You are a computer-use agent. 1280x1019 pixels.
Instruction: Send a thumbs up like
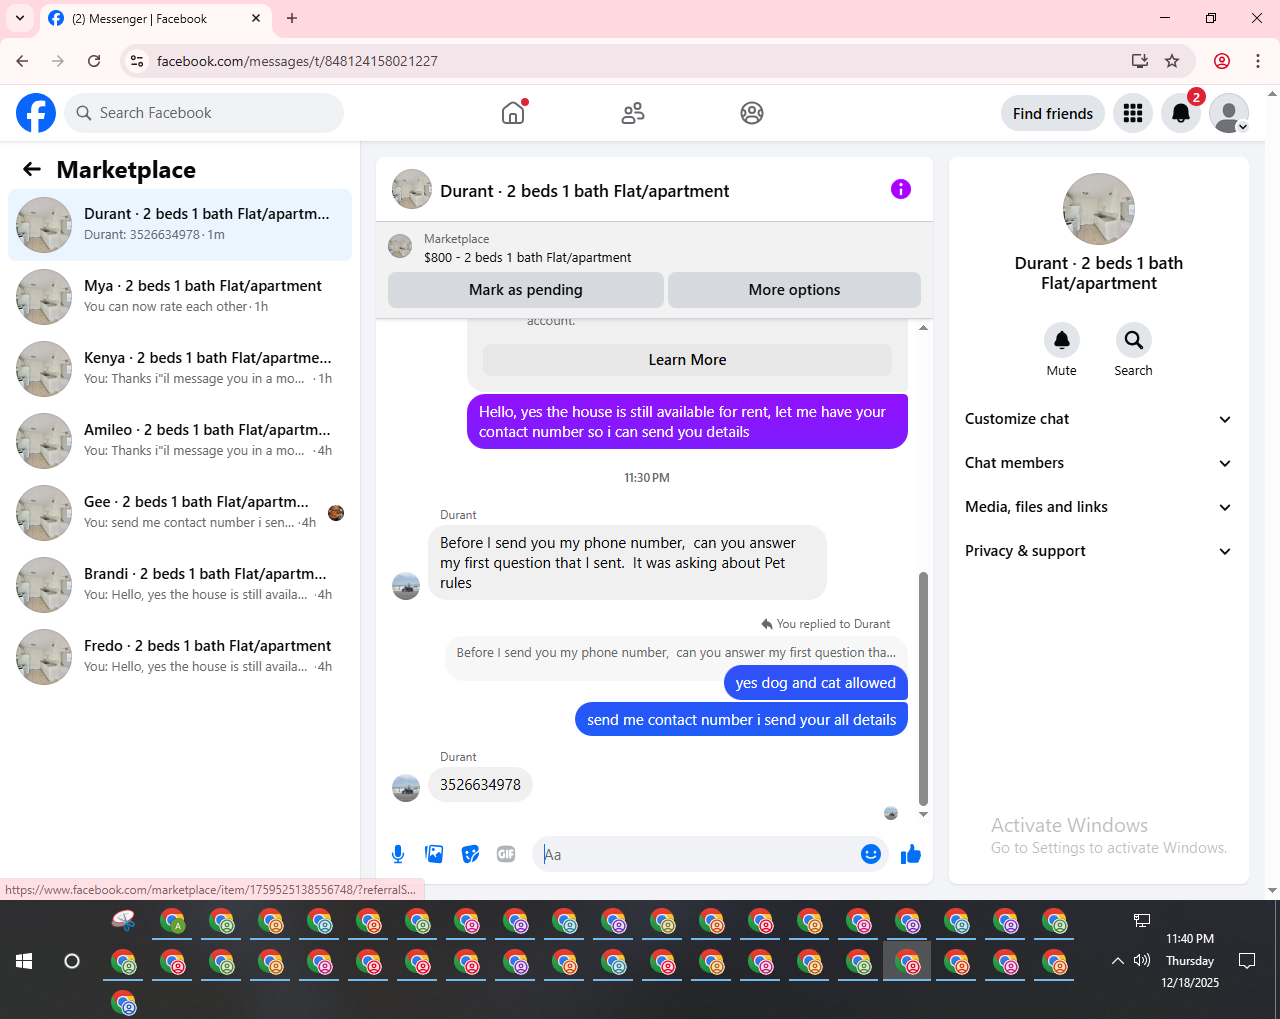(910, 854)
